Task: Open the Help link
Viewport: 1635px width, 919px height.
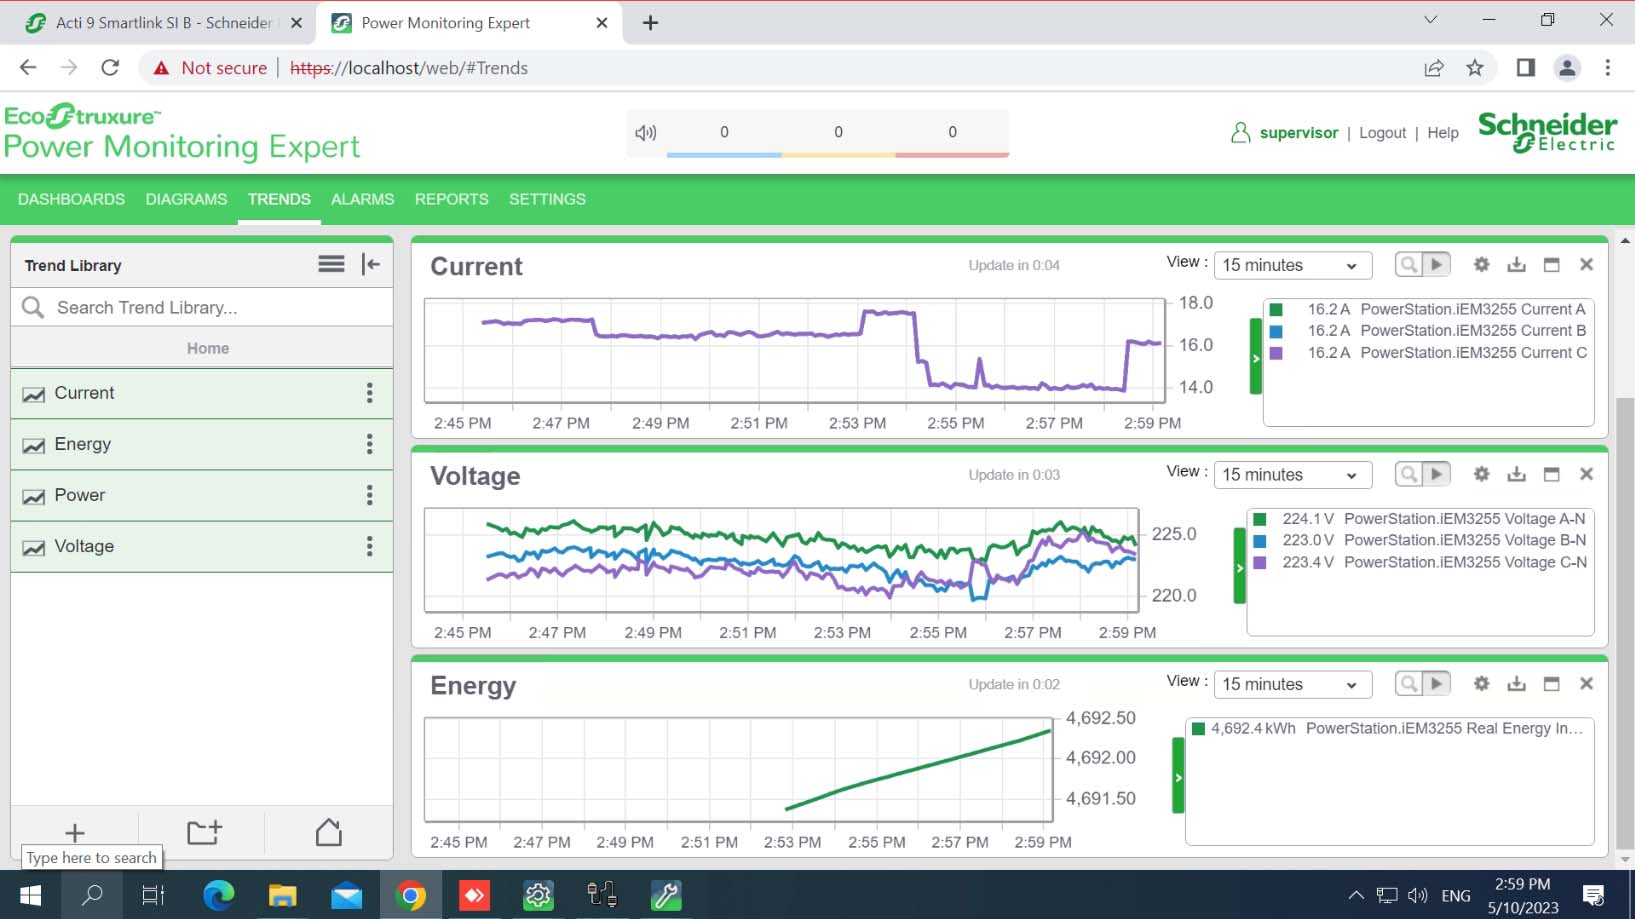Action: pos(1442,133)
